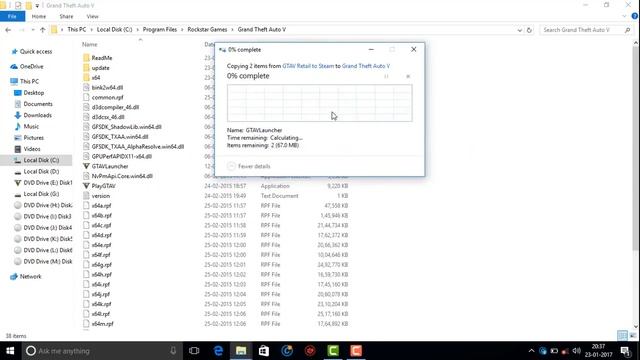Viewport: 640px width, 360px height.
Task: Expand subfolders of Program Files breadcrumb
Action: click(x=182, y=30)
